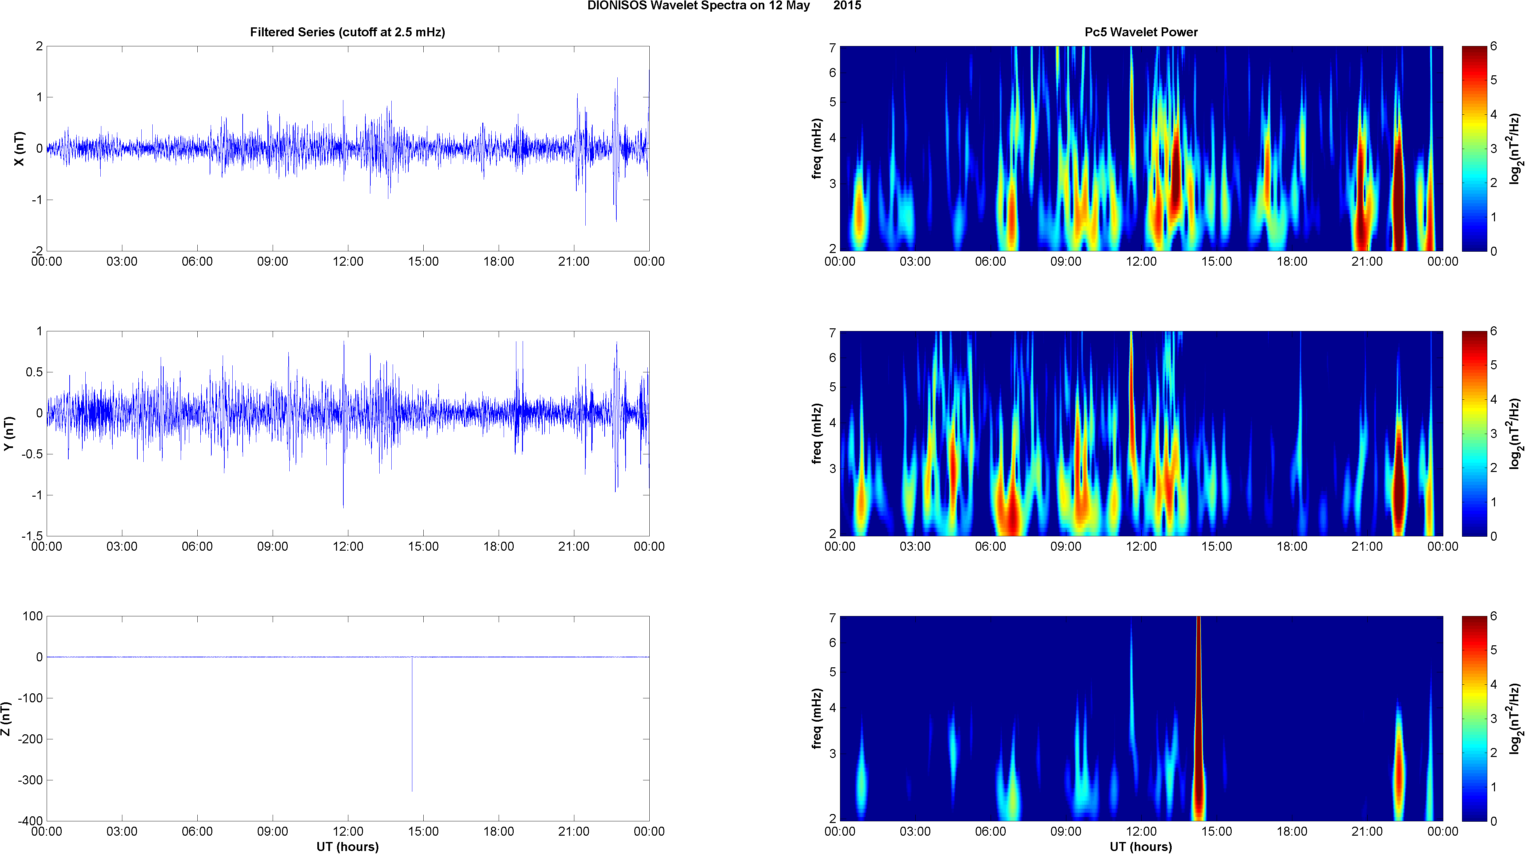
Task: Click the '-1.5' tick on the Y axis
Action: [32, 536]
